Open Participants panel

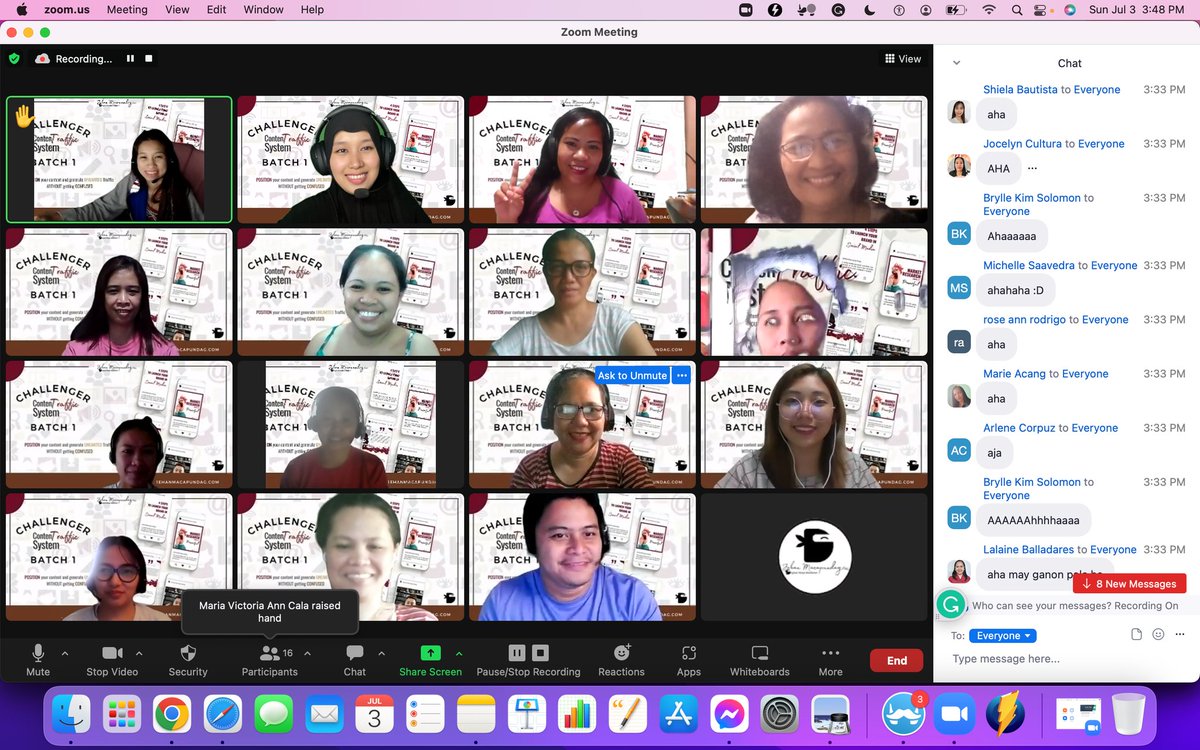pyautogui.click(x=269, y=660)
